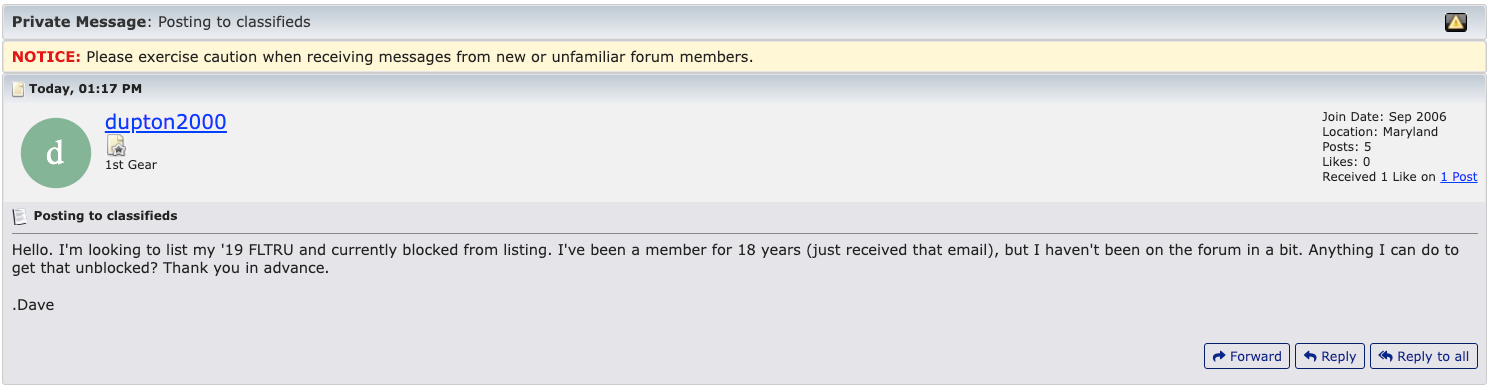Screen dimensions: 1491x388
Task: Click the bold 'Posting to classifieds' subject line
Action: pos(106,216)
